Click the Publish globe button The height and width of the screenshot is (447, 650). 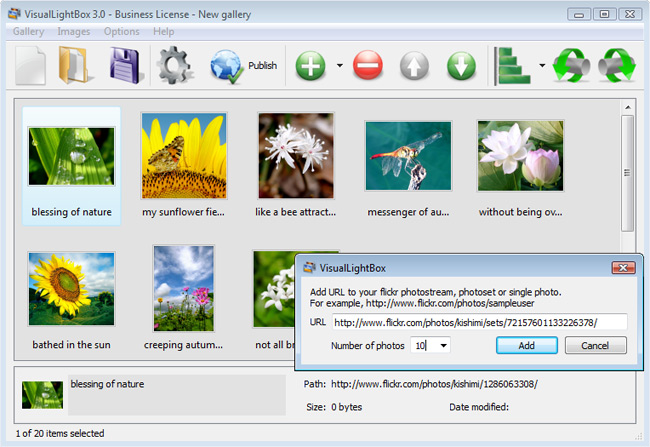pyautogui.click(x=243, y=67)
